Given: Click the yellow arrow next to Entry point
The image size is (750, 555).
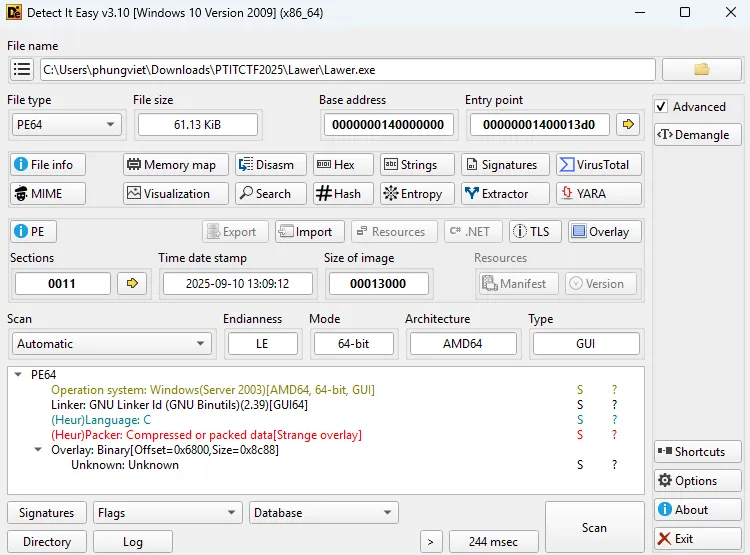Looking at the screenshot, I should (628, 124).
